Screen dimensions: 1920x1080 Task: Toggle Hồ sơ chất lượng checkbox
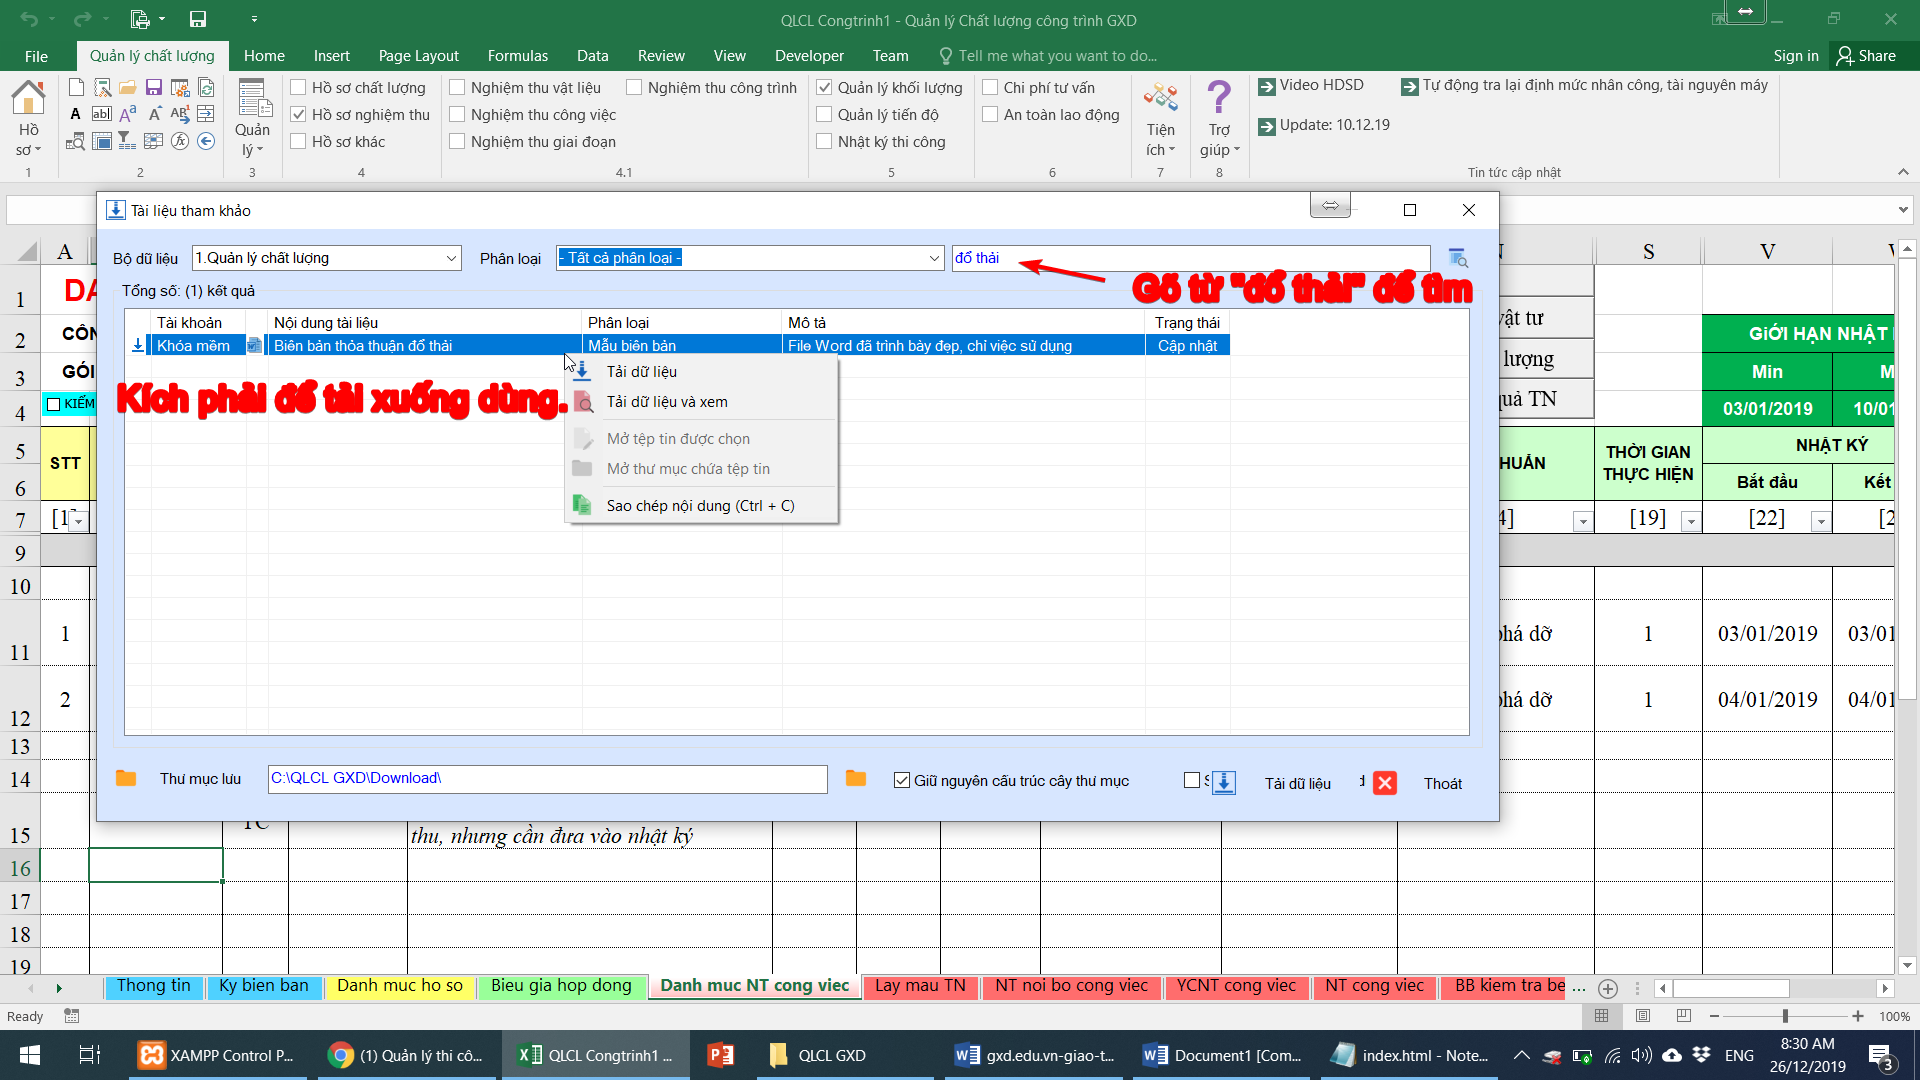(298, 87)
